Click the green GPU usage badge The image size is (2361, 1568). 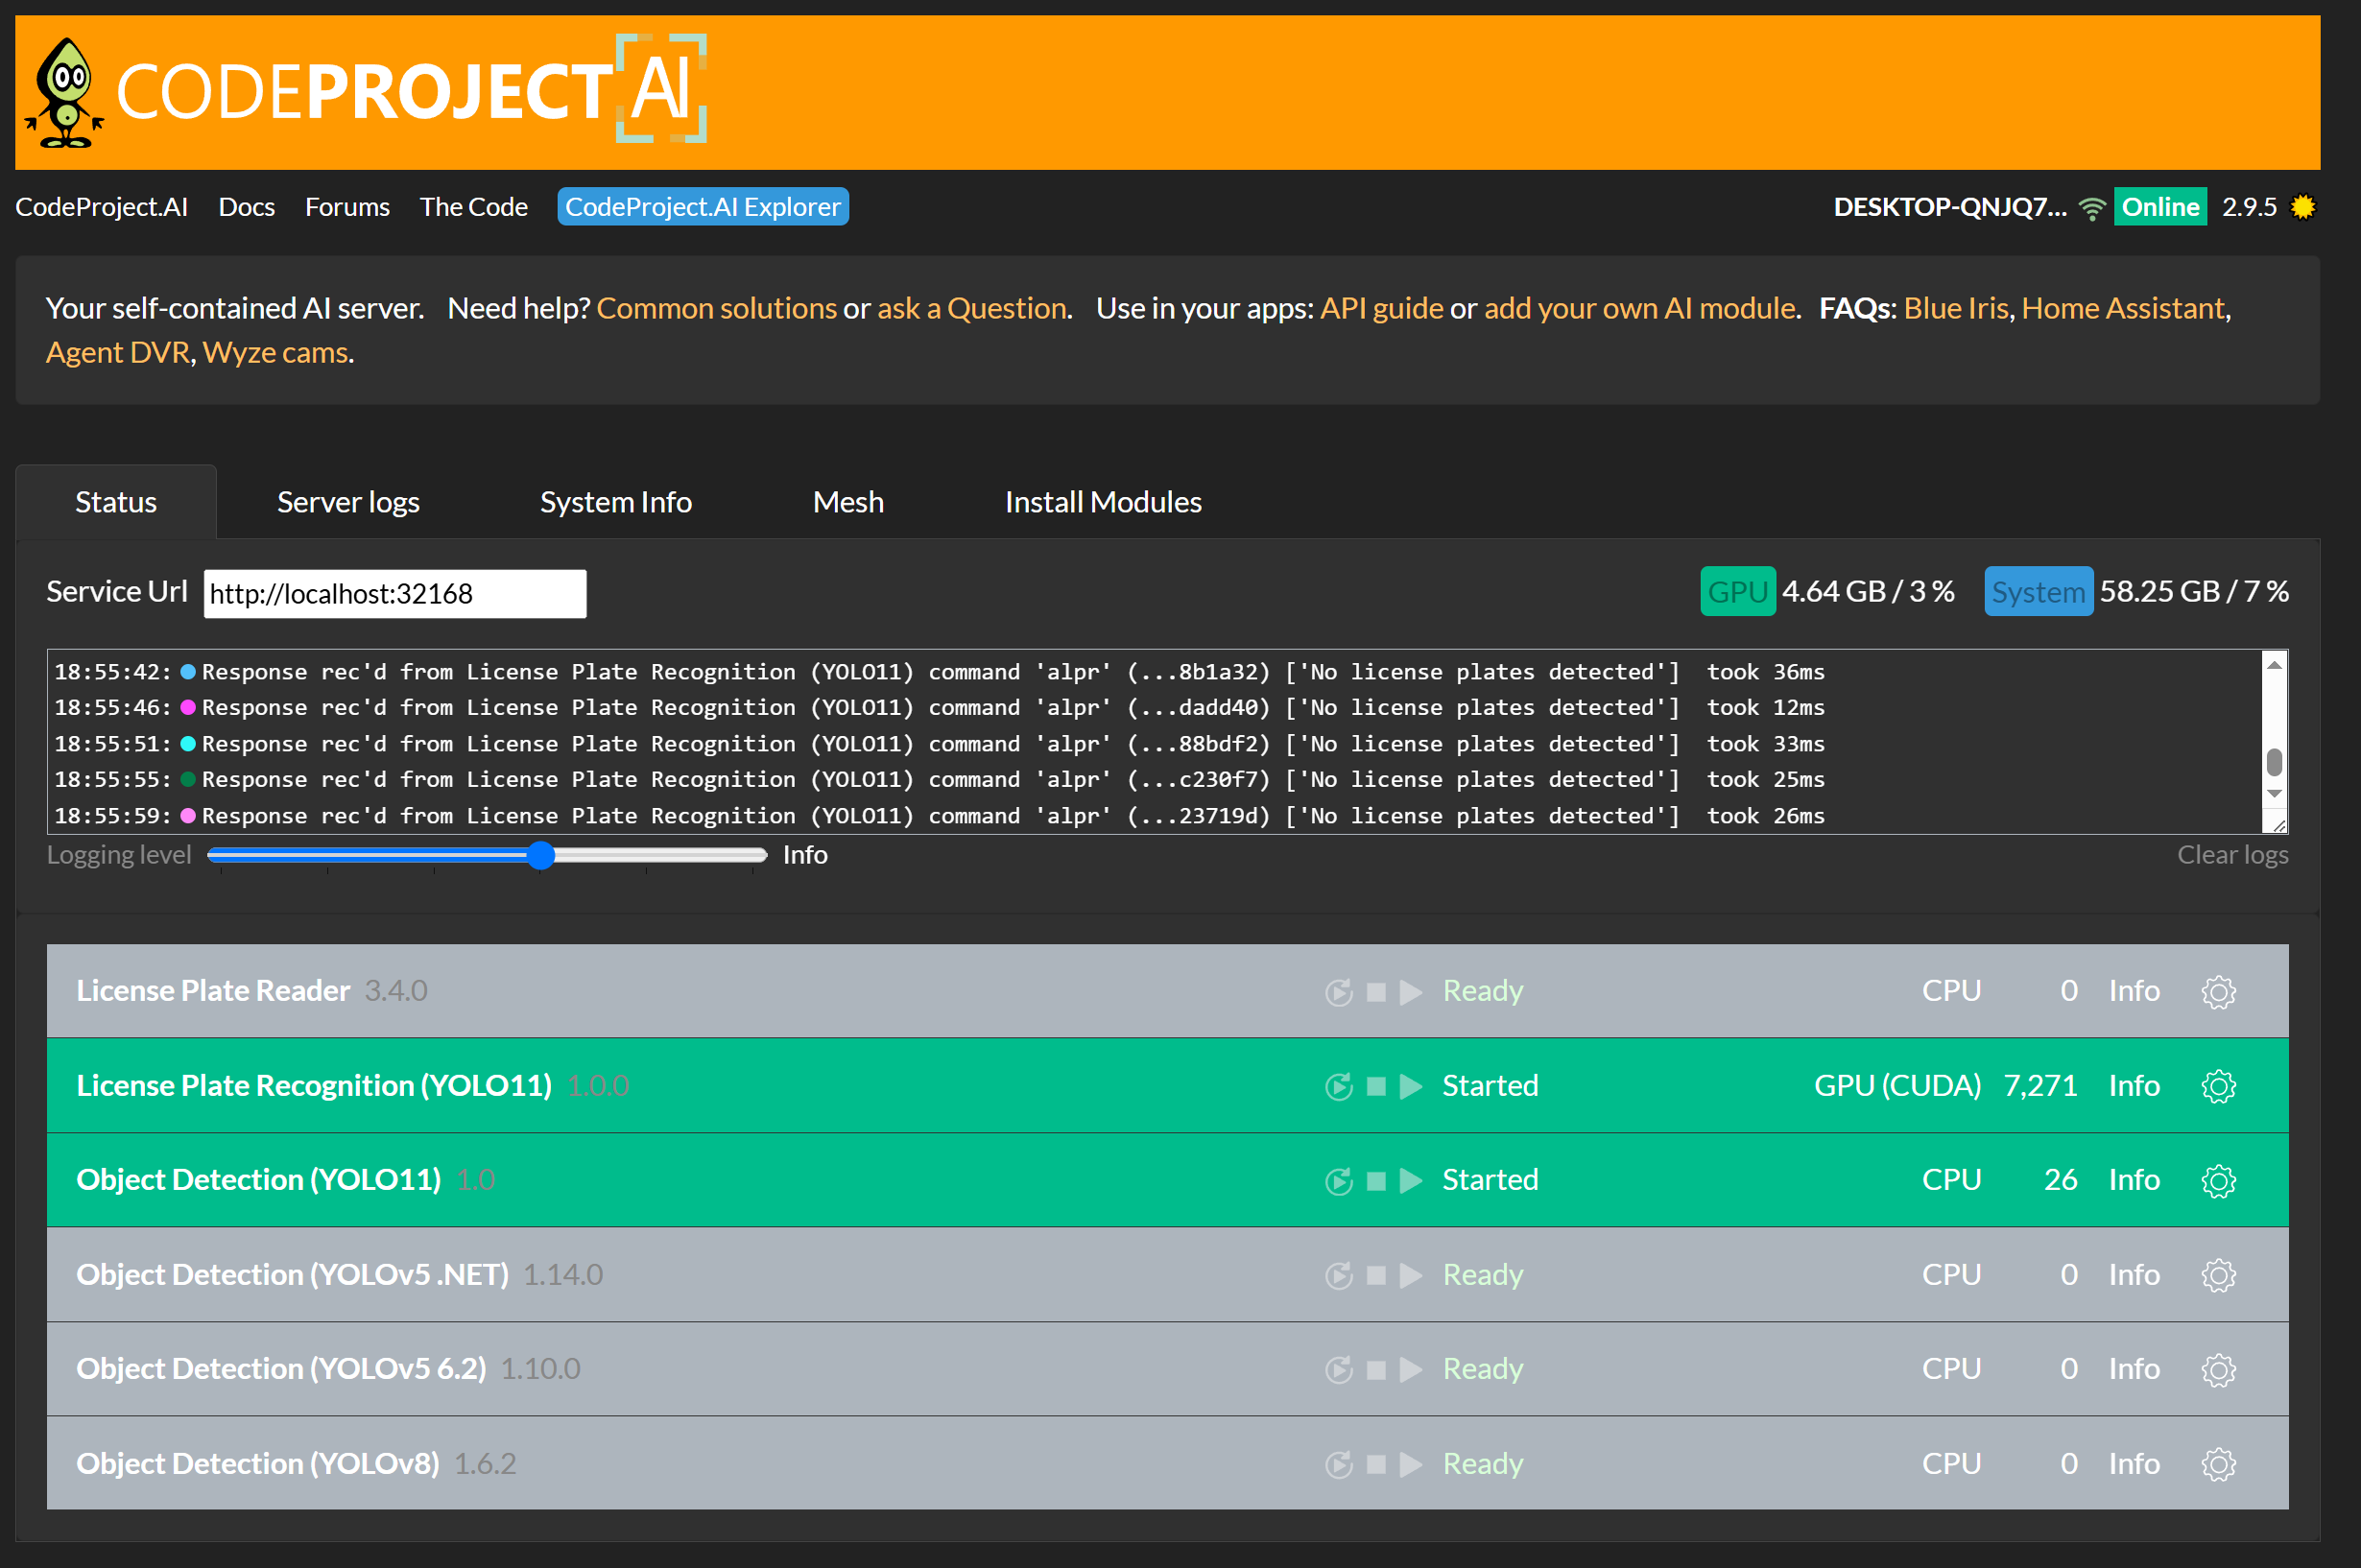click(1737, 592)
